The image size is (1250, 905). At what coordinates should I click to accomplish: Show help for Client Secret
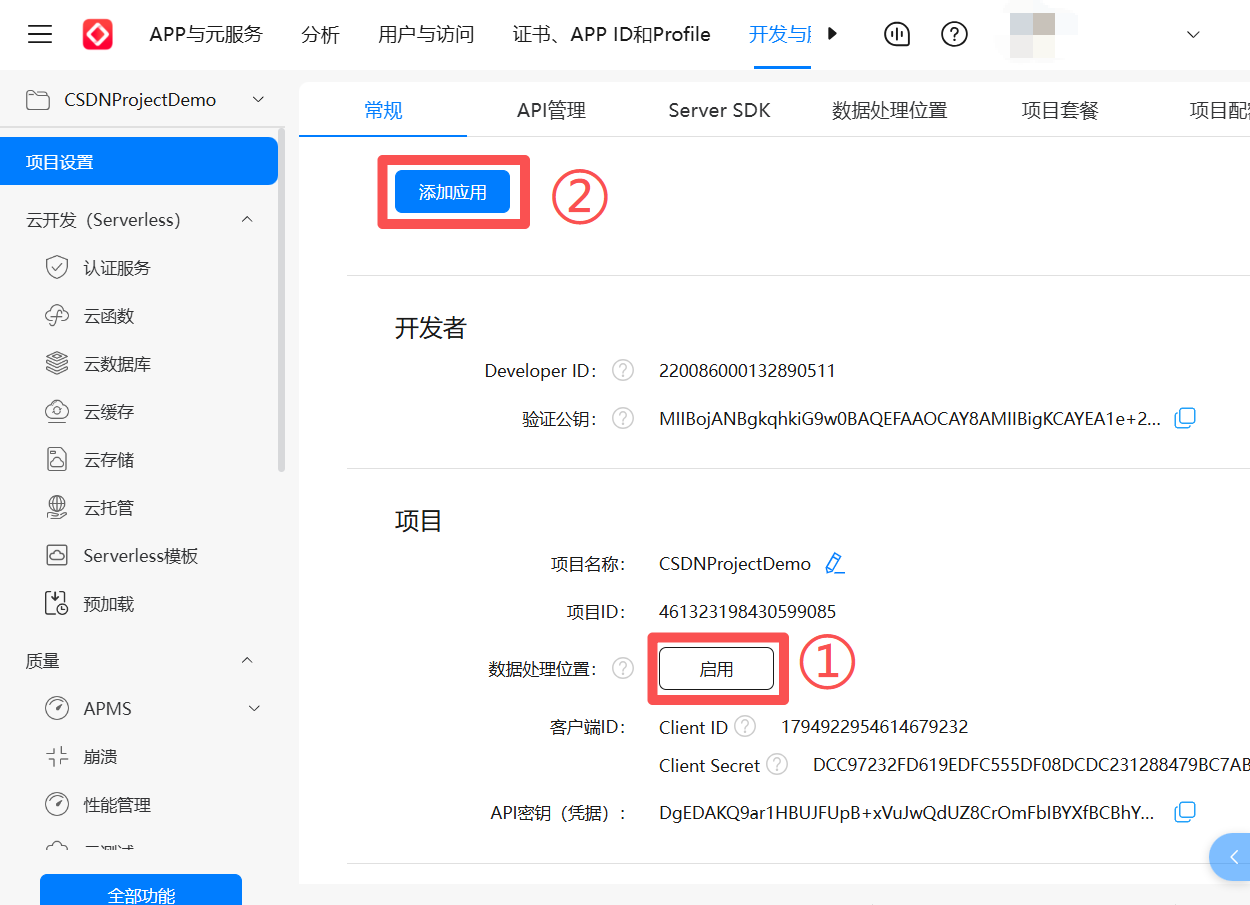(x=777, y=765)
